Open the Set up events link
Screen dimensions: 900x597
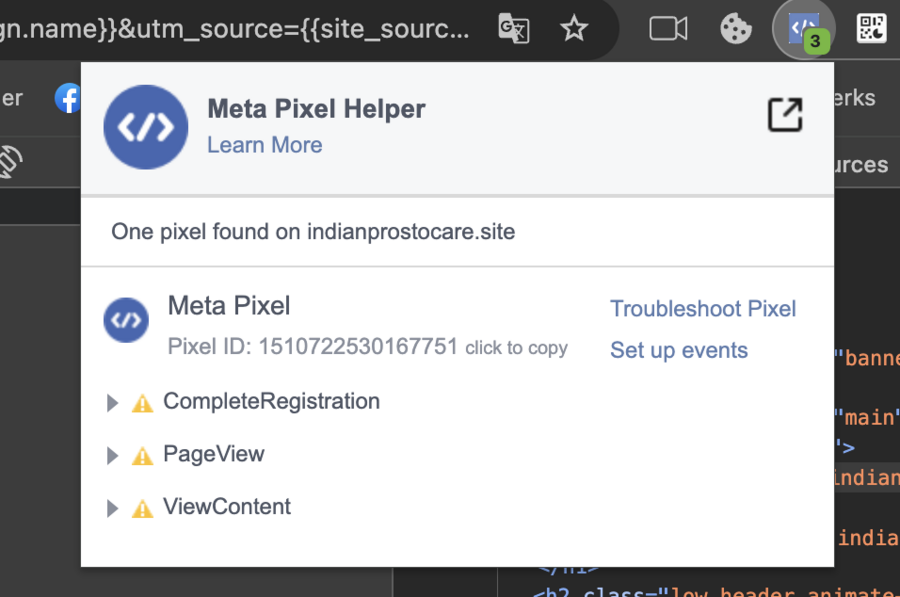pyautogui.click(x=679, y=351)
